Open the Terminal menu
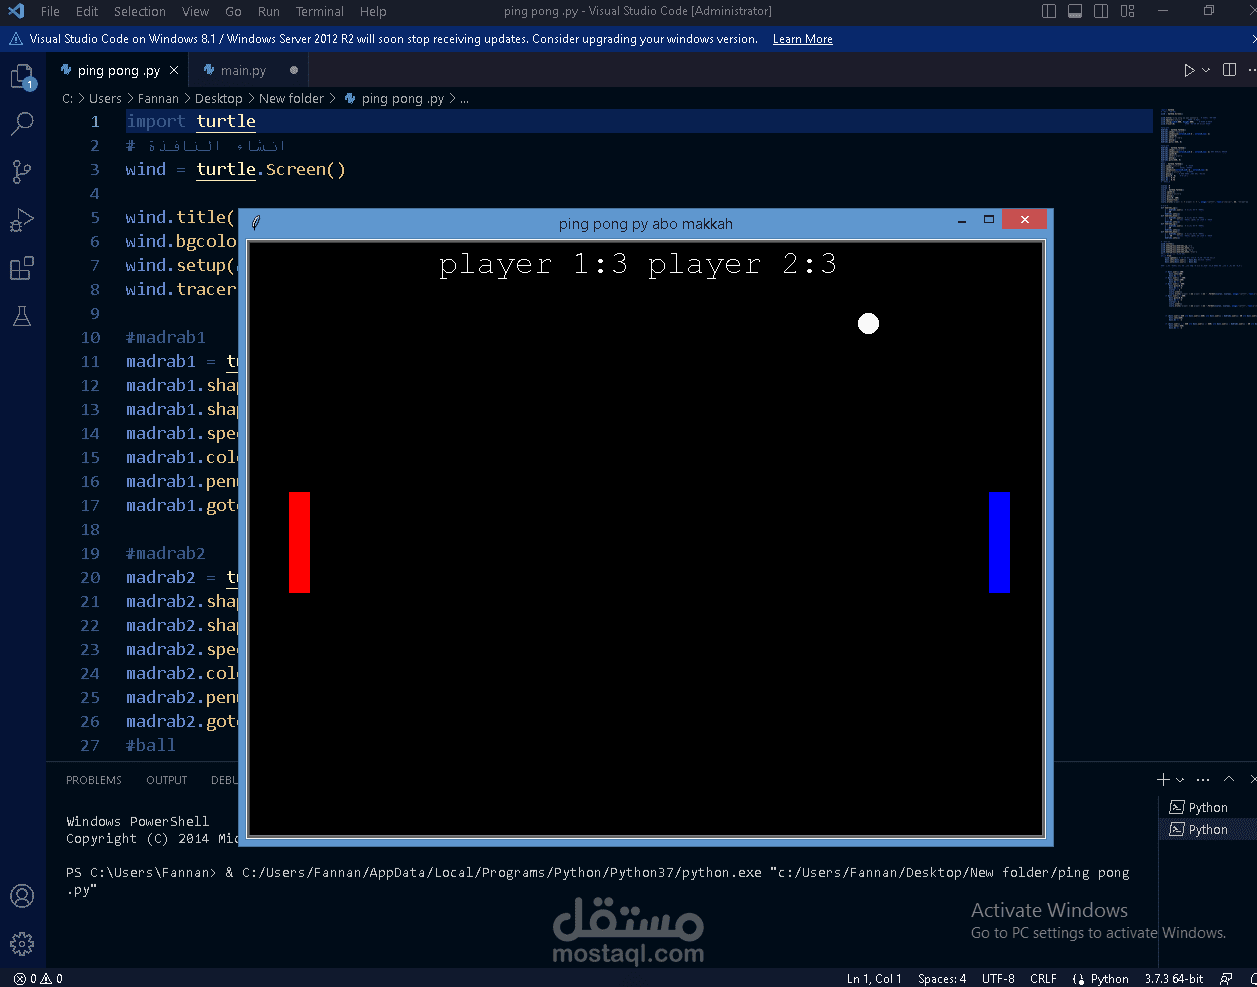The height and width of the screenshot is (987, 1257). point(320,11)
